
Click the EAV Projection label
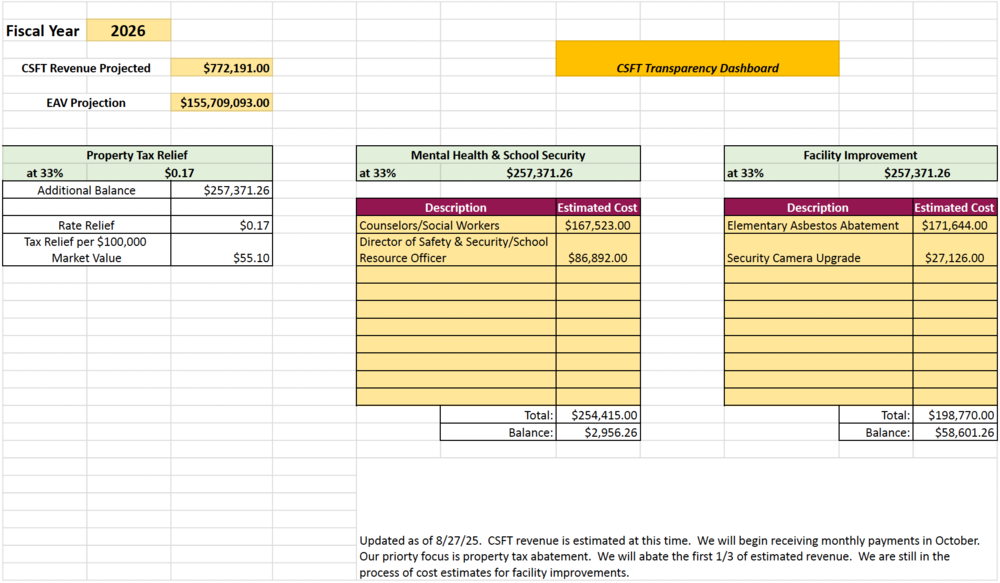point(86,103)
